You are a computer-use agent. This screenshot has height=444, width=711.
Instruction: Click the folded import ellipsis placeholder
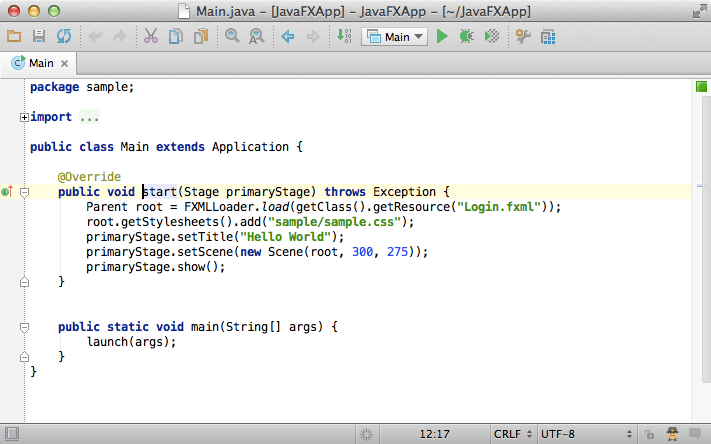[89, 117]
